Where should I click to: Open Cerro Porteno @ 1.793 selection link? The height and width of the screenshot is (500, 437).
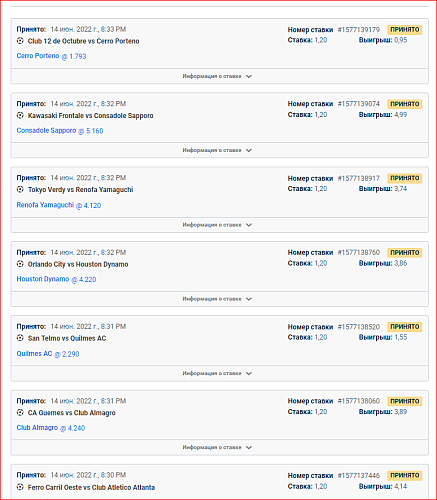[51, 56]
